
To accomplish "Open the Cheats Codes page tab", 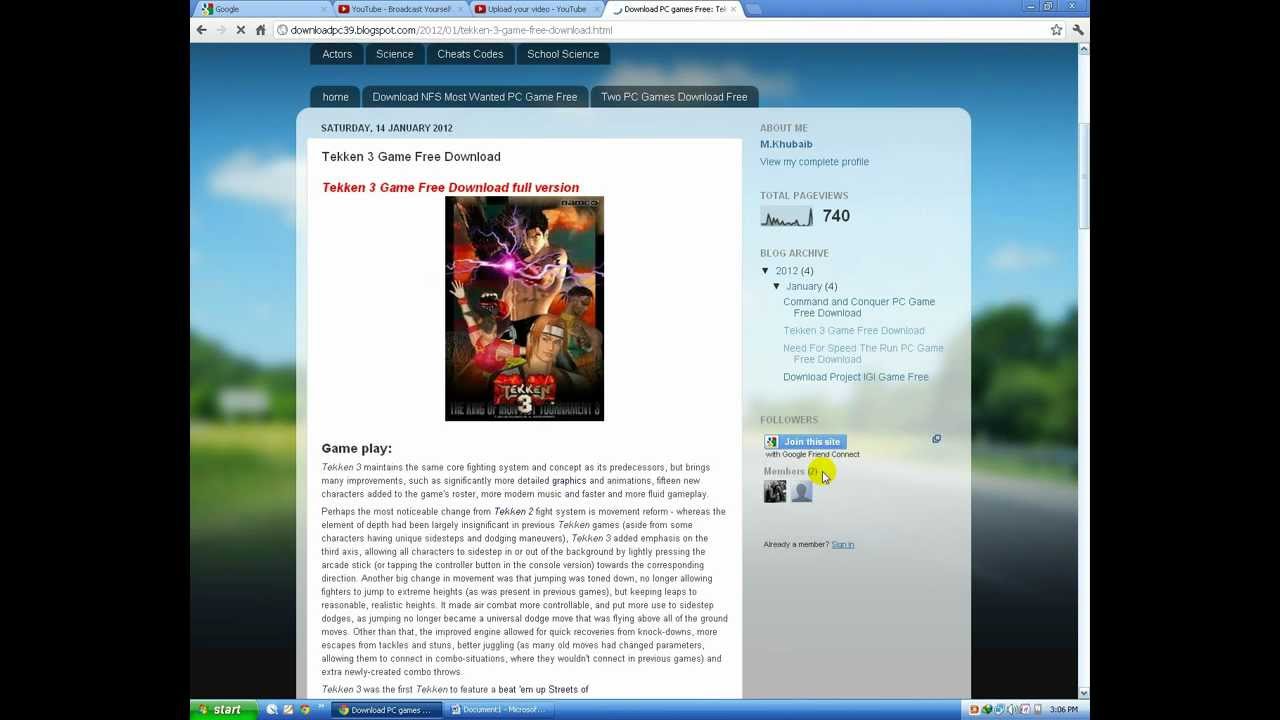I will (x=470, y=54).
